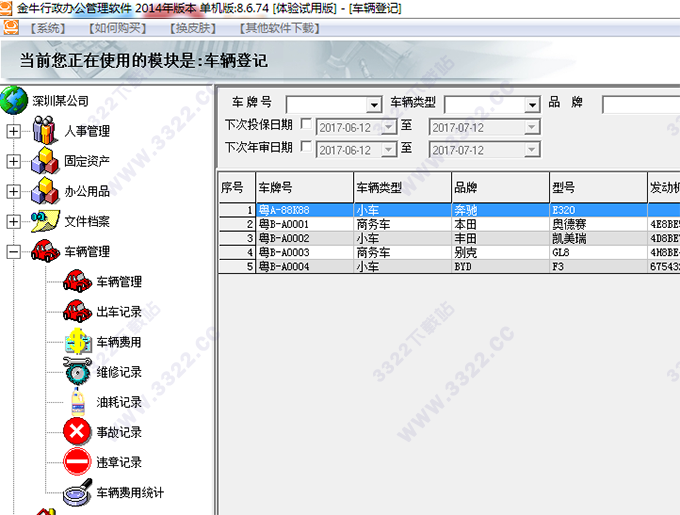
Task: Enable the 下次年审日期 checkbox
Action: 306,147
